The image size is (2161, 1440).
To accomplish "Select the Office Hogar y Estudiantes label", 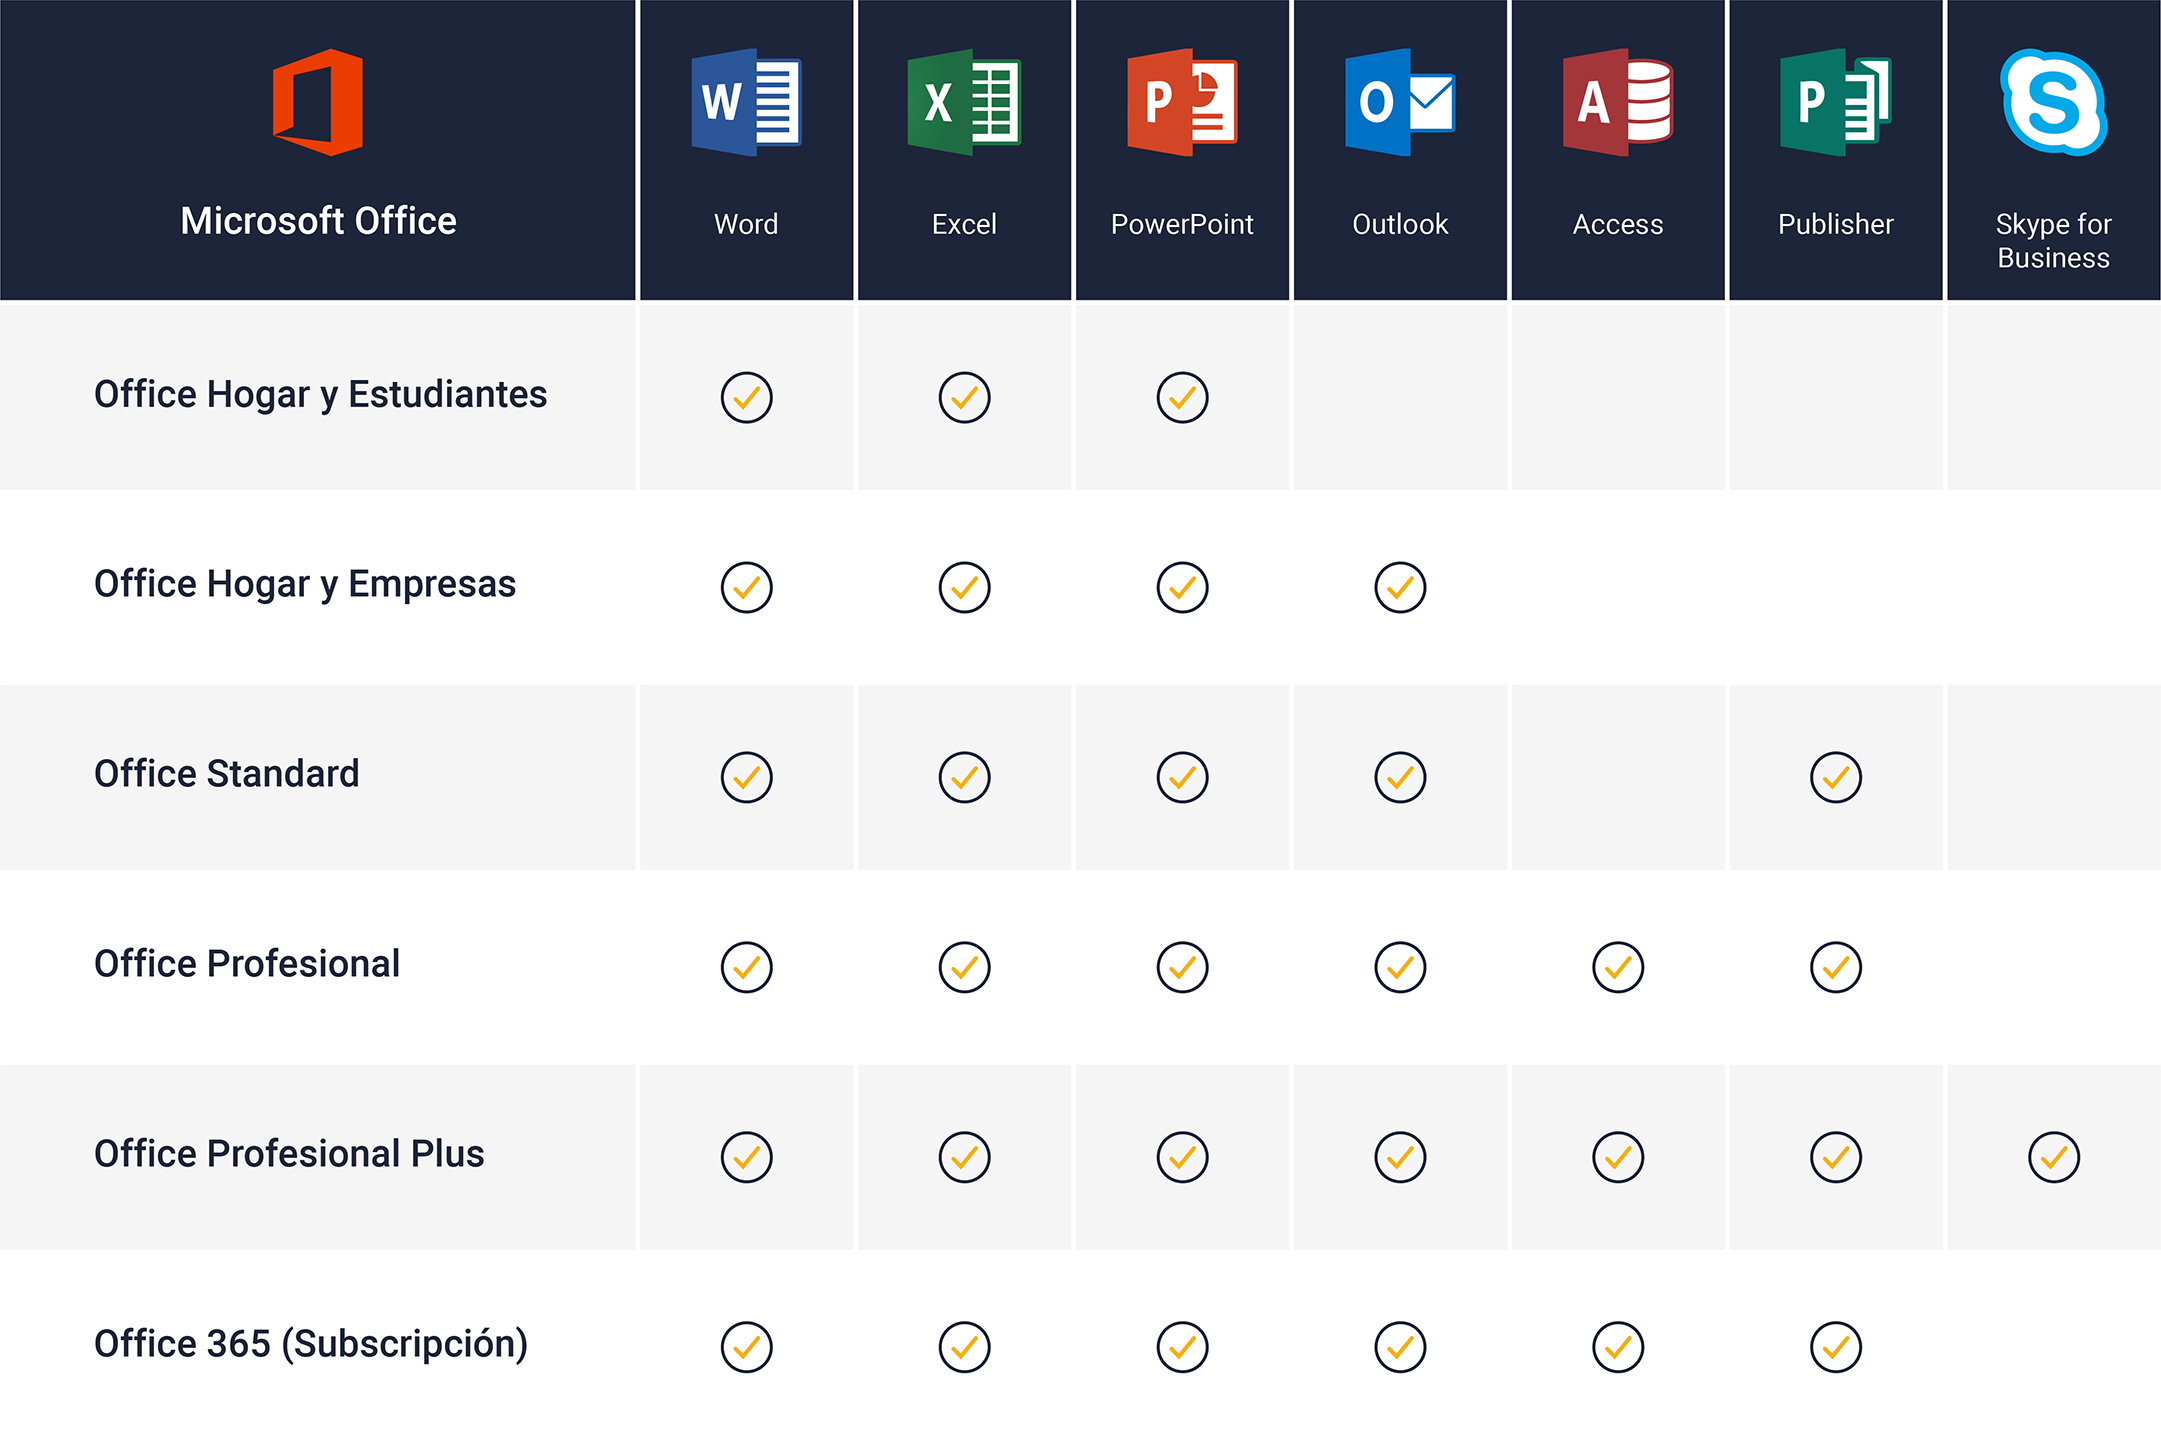I will [320, 395].
